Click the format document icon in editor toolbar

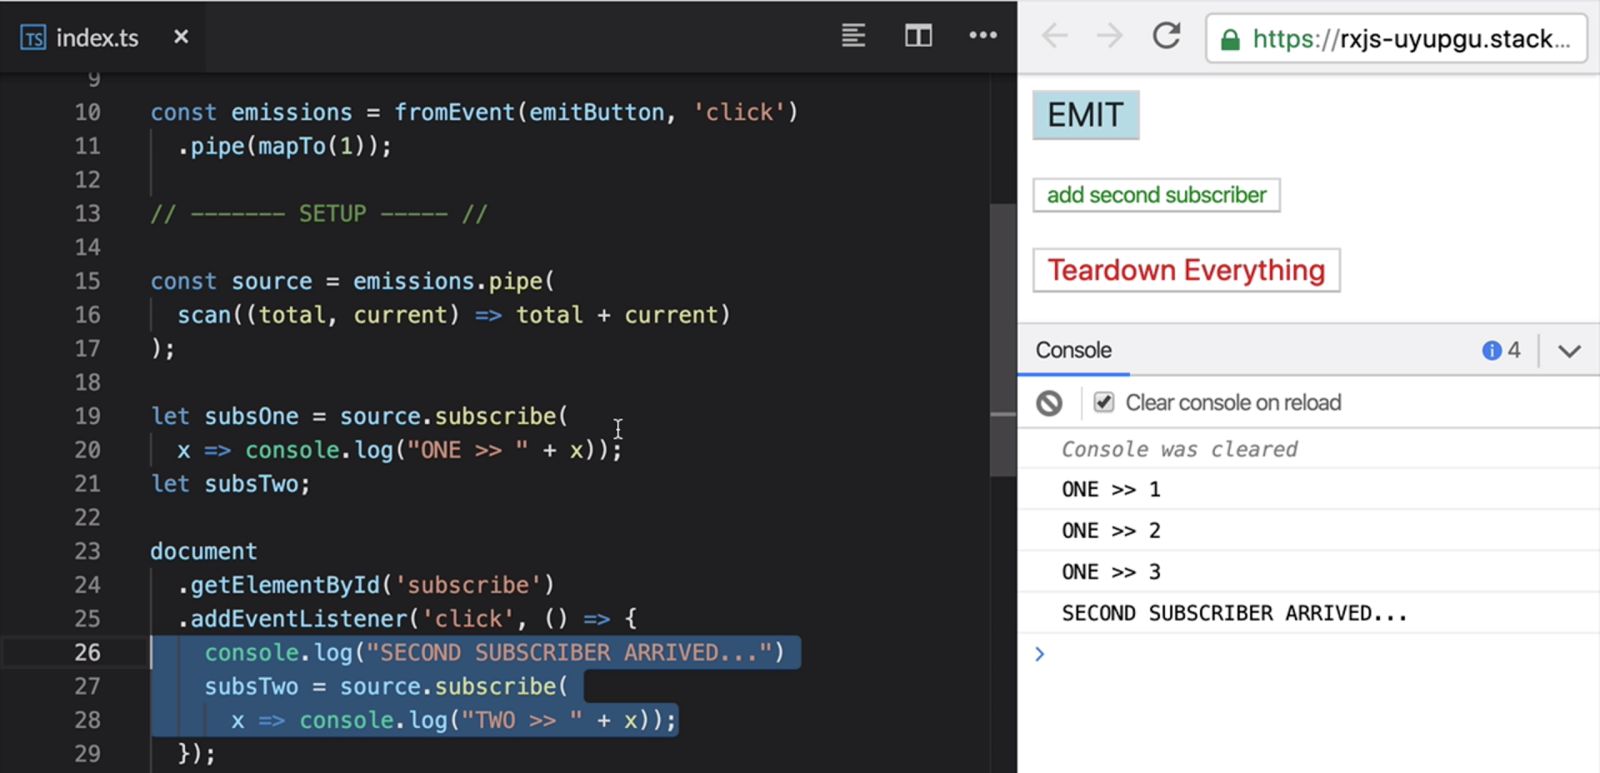pos(853,36)
